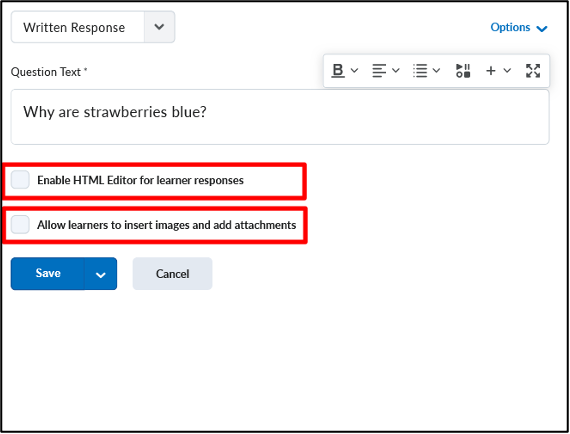This screenshot has height=434, width=570.
Task: Expand the chevron beside plus icon
Action: coord(507,71)
